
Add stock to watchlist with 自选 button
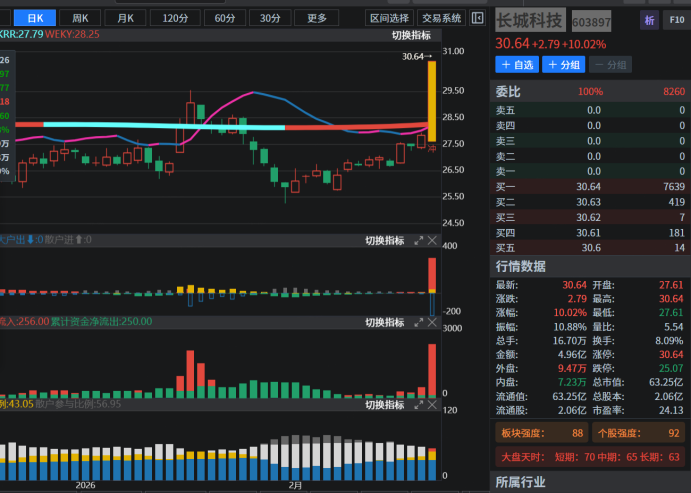coord(517,65)
